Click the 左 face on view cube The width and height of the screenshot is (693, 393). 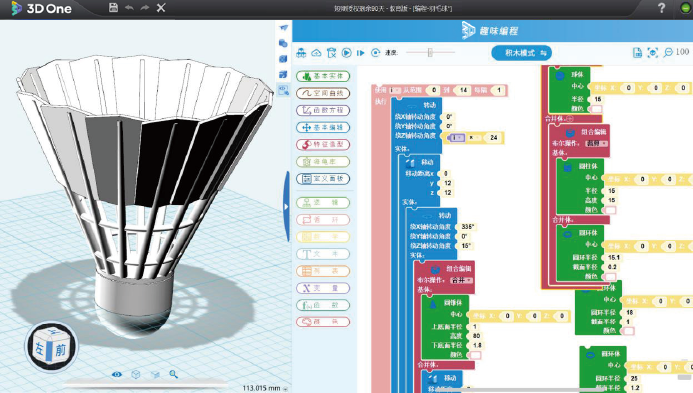pos(40,348)
